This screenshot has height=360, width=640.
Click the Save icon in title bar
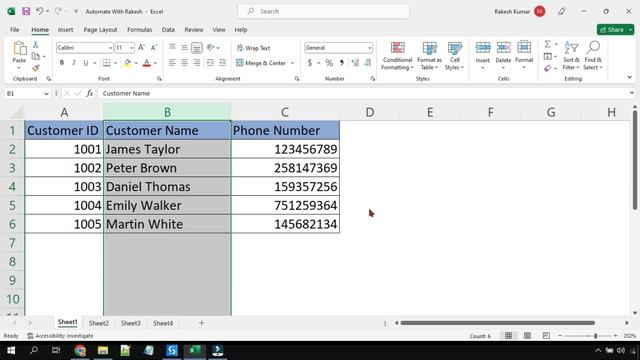(x=26, y=11)
